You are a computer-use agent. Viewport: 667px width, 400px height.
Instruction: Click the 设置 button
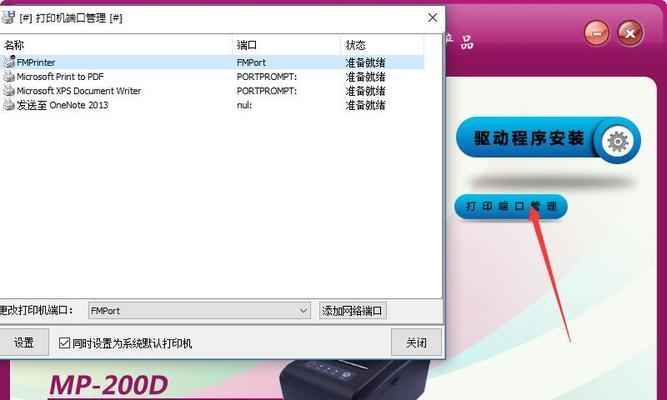23,342
